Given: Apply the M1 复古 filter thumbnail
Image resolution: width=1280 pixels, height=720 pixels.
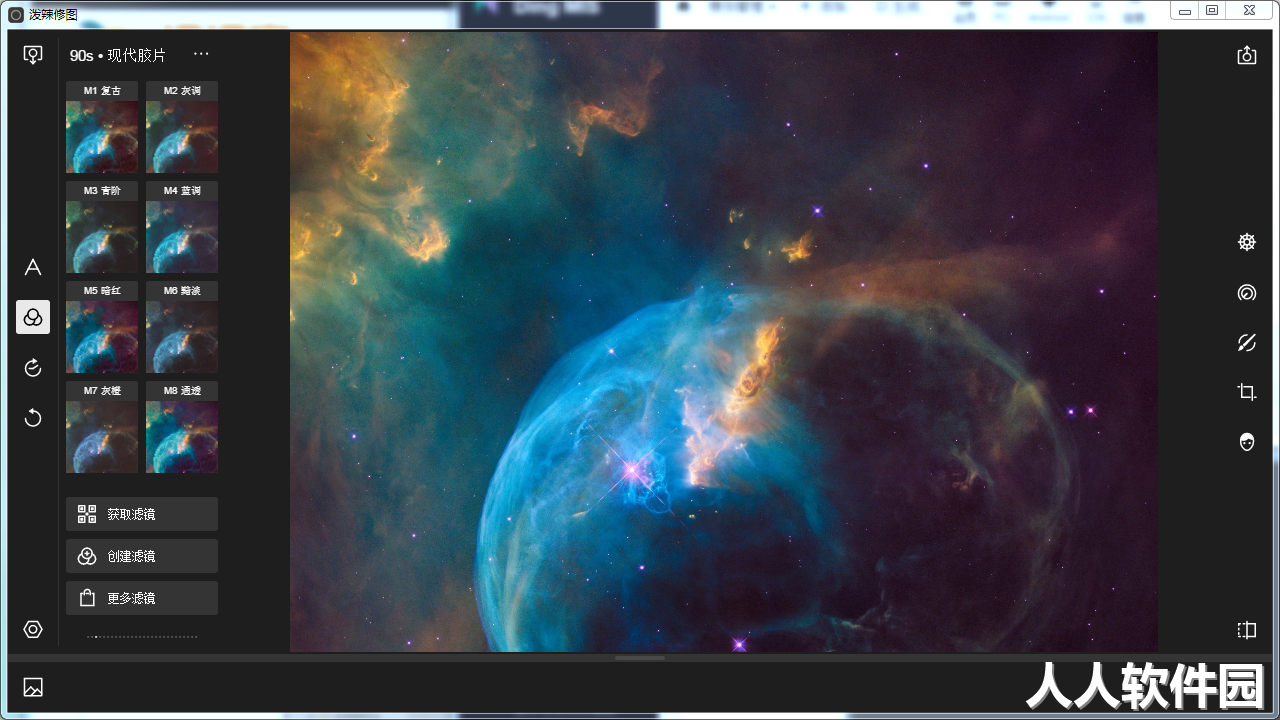Looking at the screenshot, I should pyautogui.click(x=102, y=127).
